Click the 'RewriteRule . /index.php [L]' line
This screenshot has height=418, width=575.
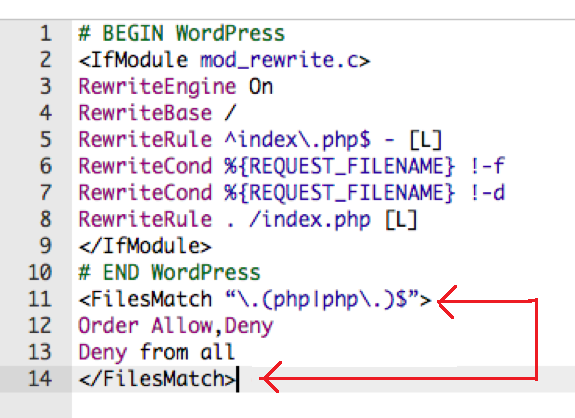click(248, 220)
